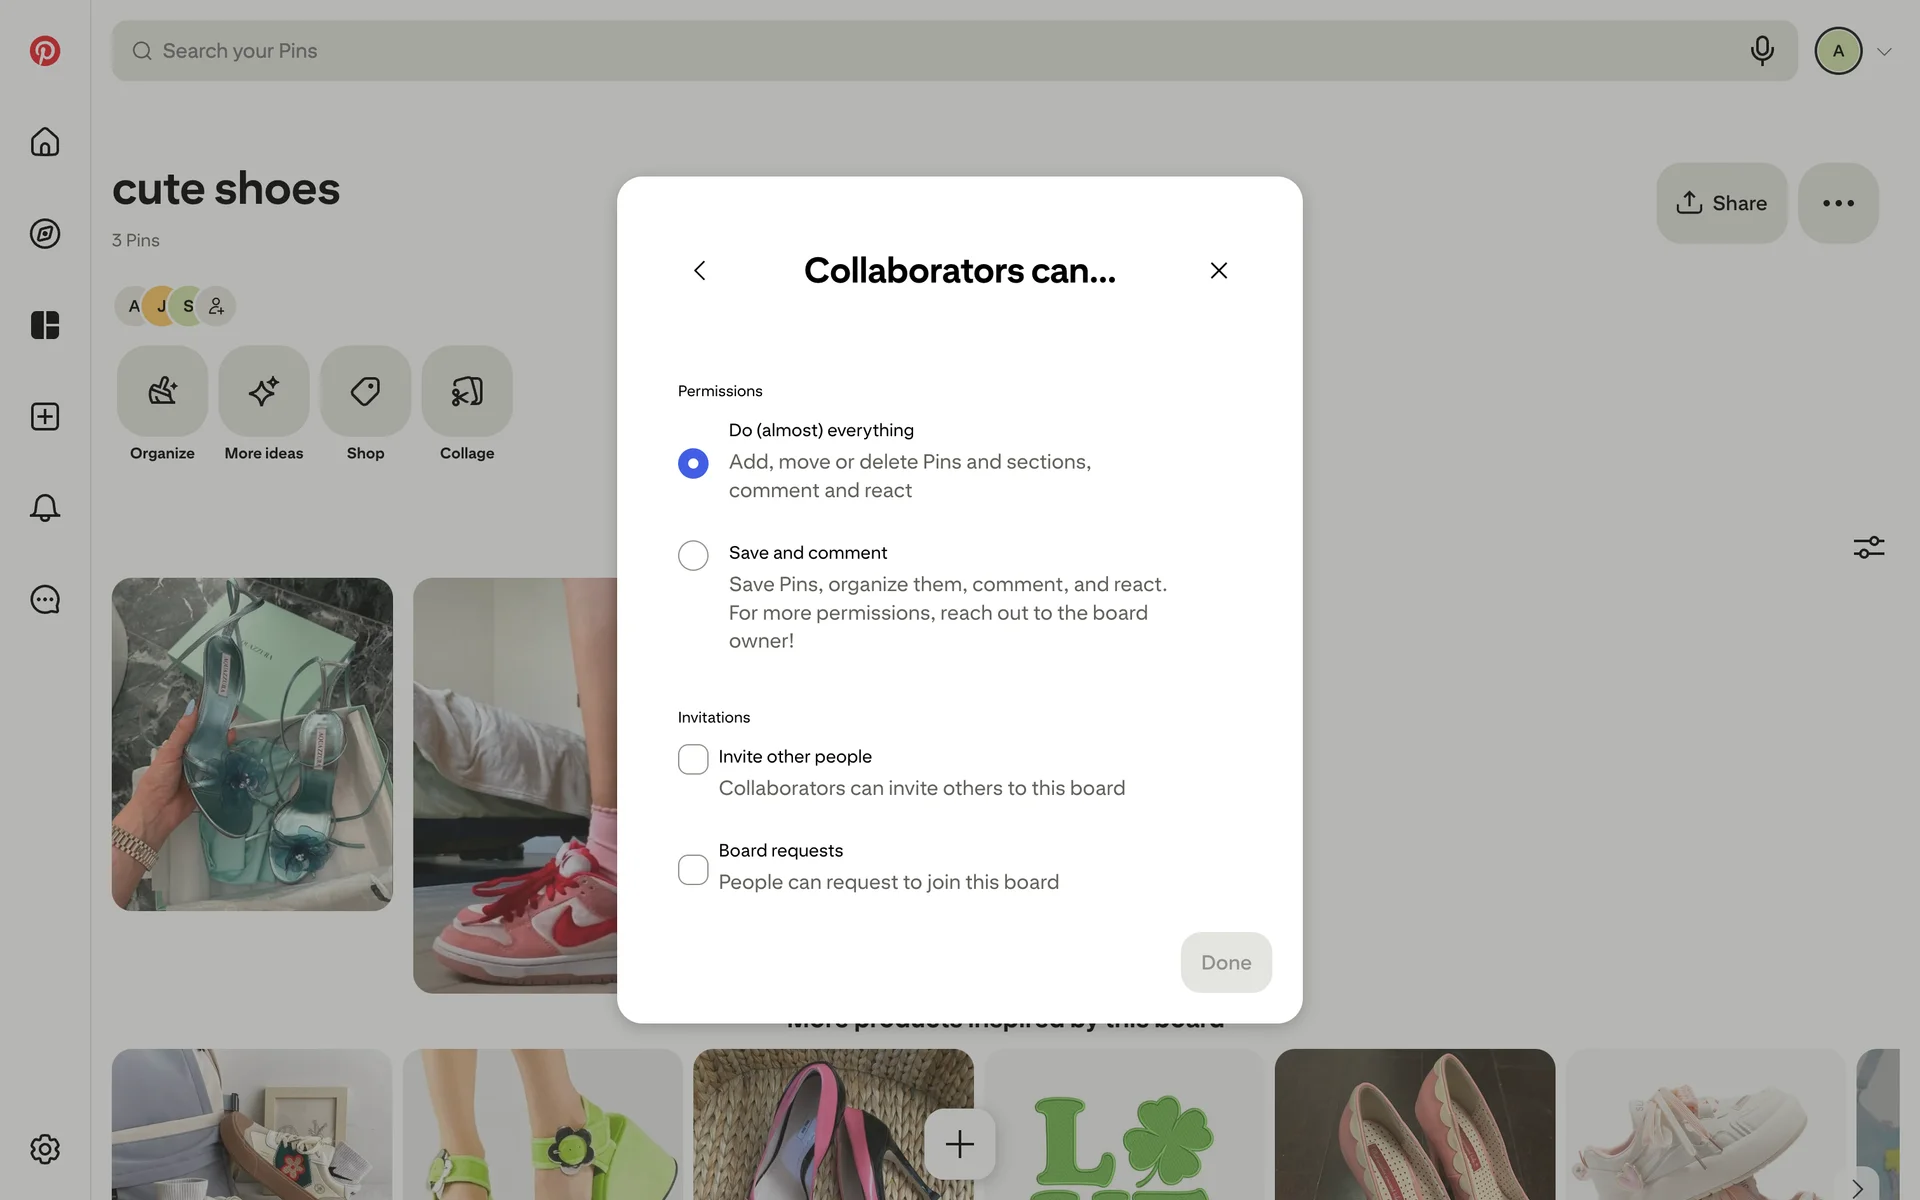
Task: Enable the 'Board requests' checkbox
Action: (x=693, y=870)
